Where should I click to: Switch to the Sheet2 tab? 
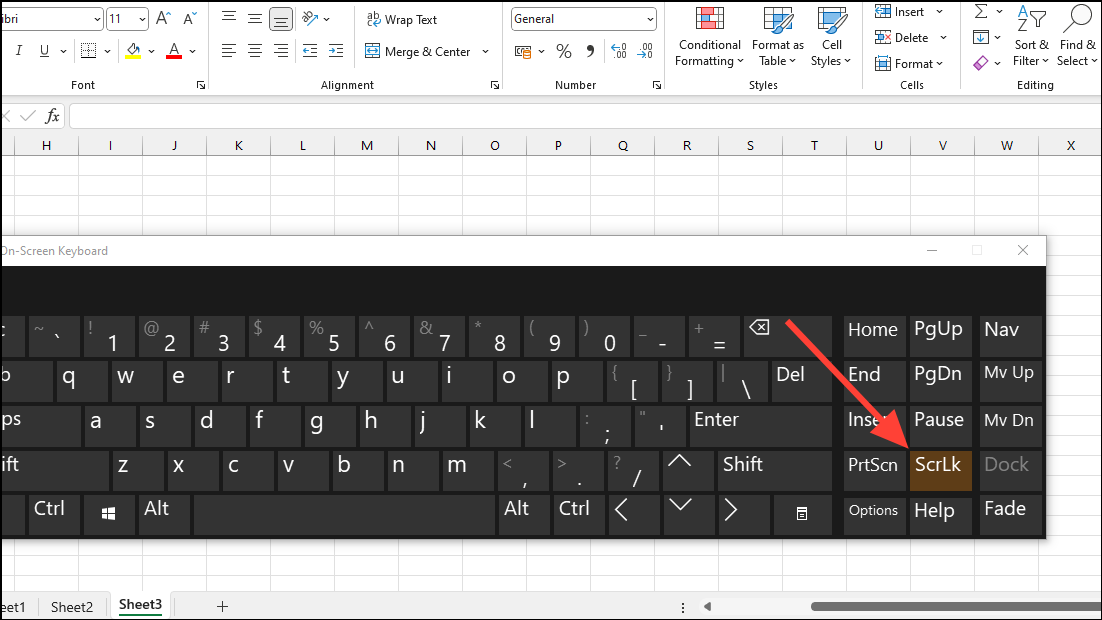tap(71, 606)
